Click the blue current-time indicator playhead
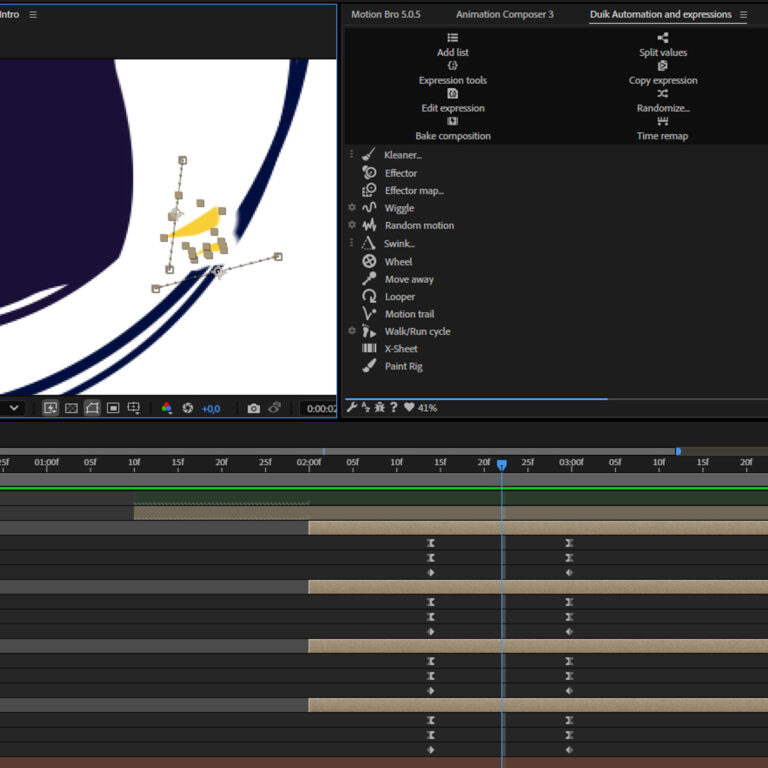Image resolution: width=768 pixels, height=768 pixels. (502, 465)
